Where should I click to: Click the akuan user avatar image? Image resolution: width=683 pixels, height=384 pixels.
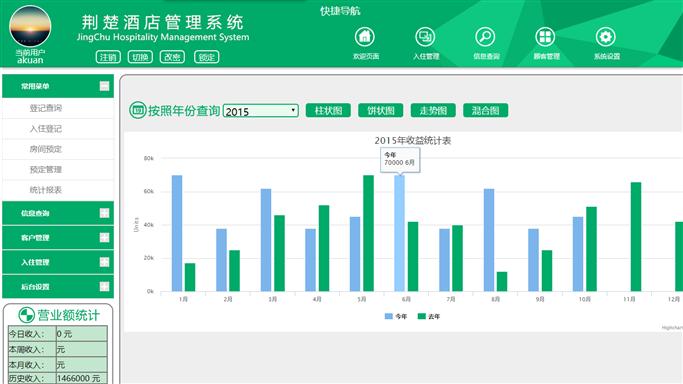click(30, 26)
